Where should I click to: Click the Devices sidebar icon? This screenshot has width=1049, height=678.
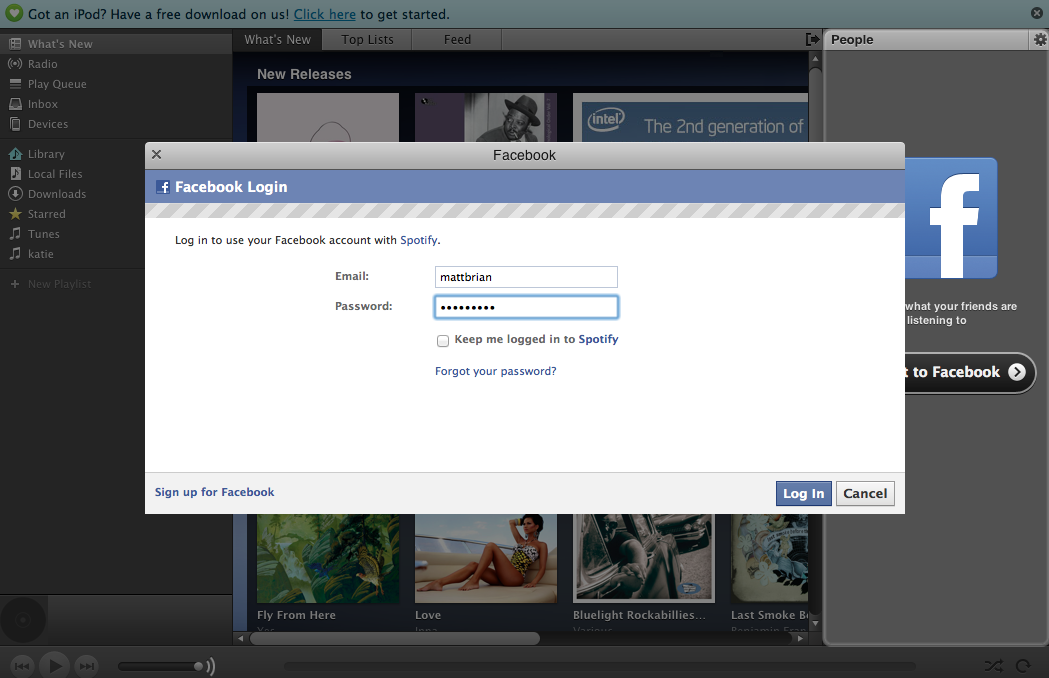pos(15,124)
